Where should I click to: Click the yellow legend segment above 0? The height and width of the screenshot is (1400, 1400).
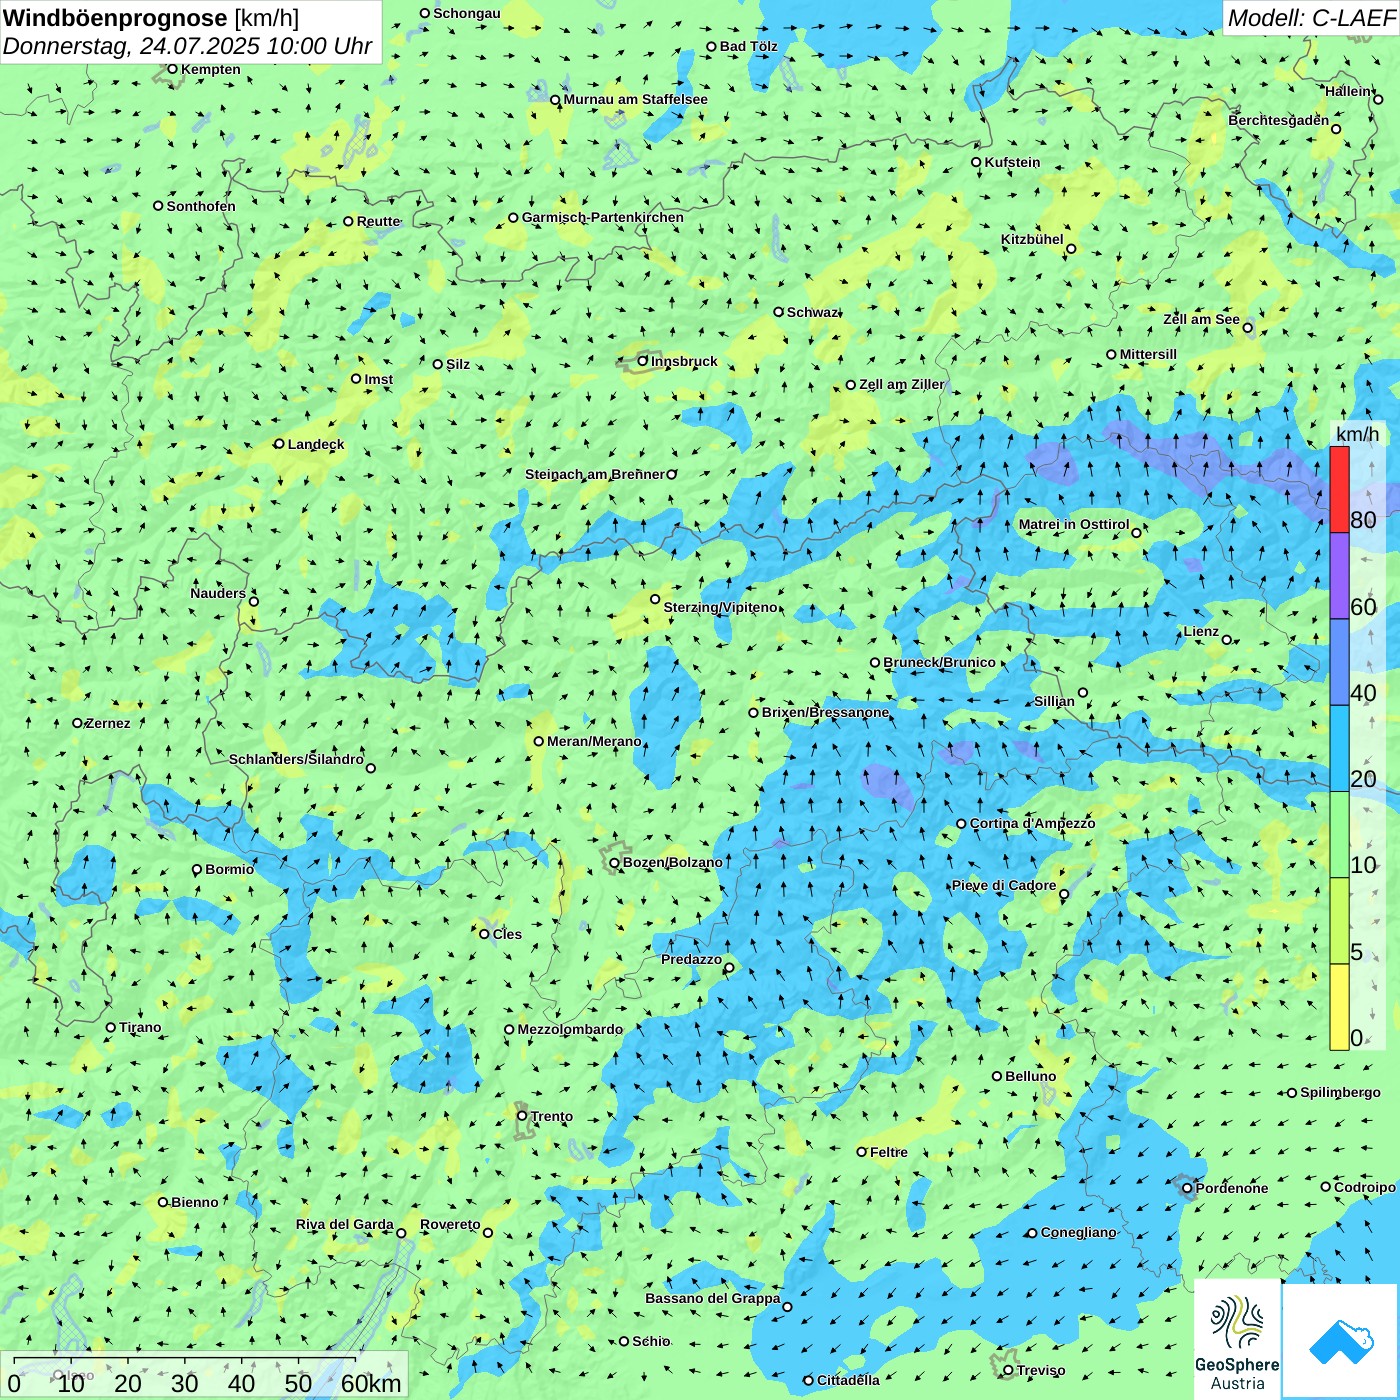pyautogui.click(x=1339, y=1007)
